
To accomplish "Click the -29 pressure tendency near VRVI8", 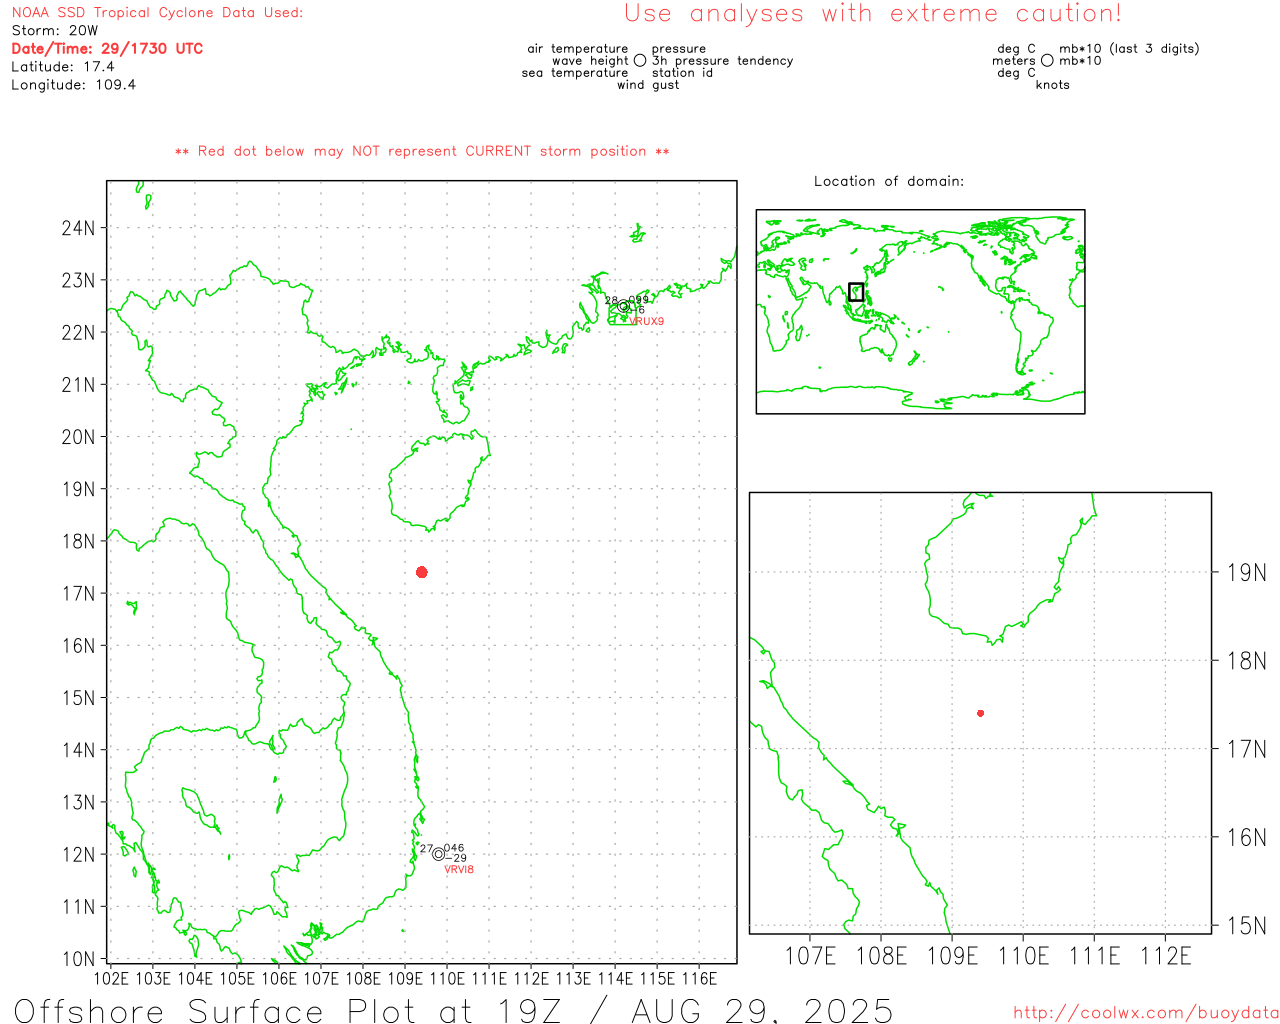I will (455, 859).
